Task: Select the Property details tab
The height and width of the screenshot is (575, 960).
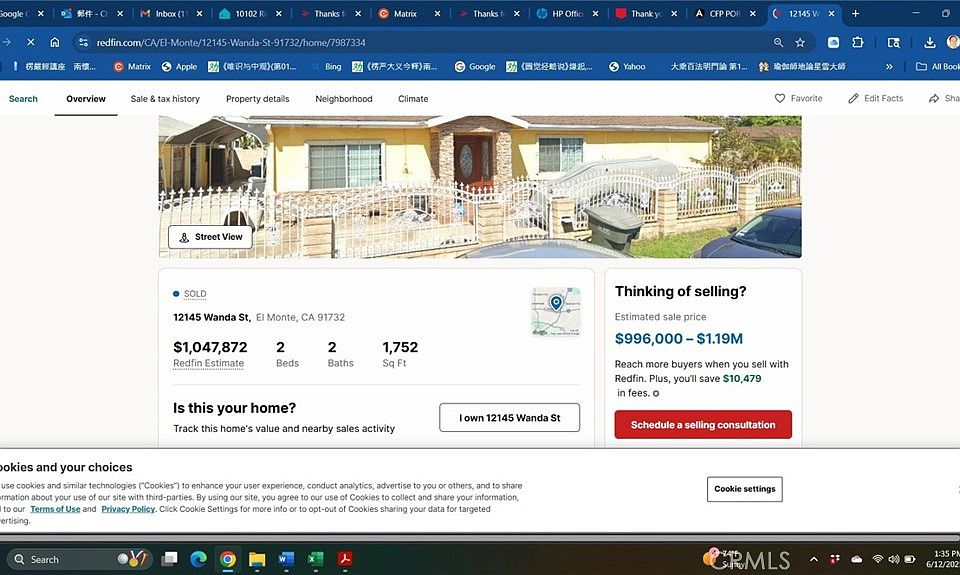Action: (258, 99)
